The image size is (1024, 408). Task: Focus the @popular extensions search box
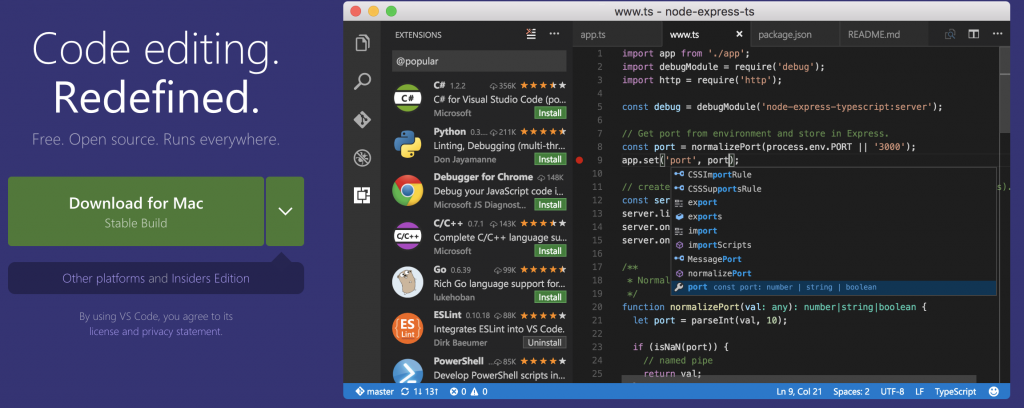[x=479, y=61]
